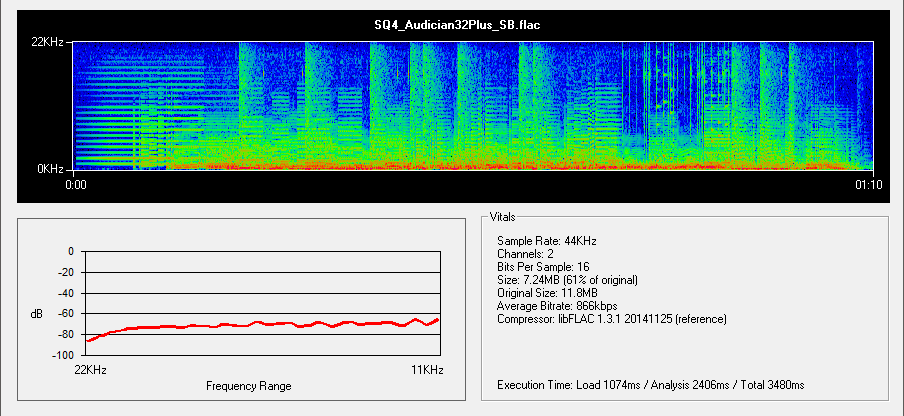Image resolution: width=904 pixels, height=416 pixels.
Task: Click the Frequency Range axis caption
Action: coord(248,385)
